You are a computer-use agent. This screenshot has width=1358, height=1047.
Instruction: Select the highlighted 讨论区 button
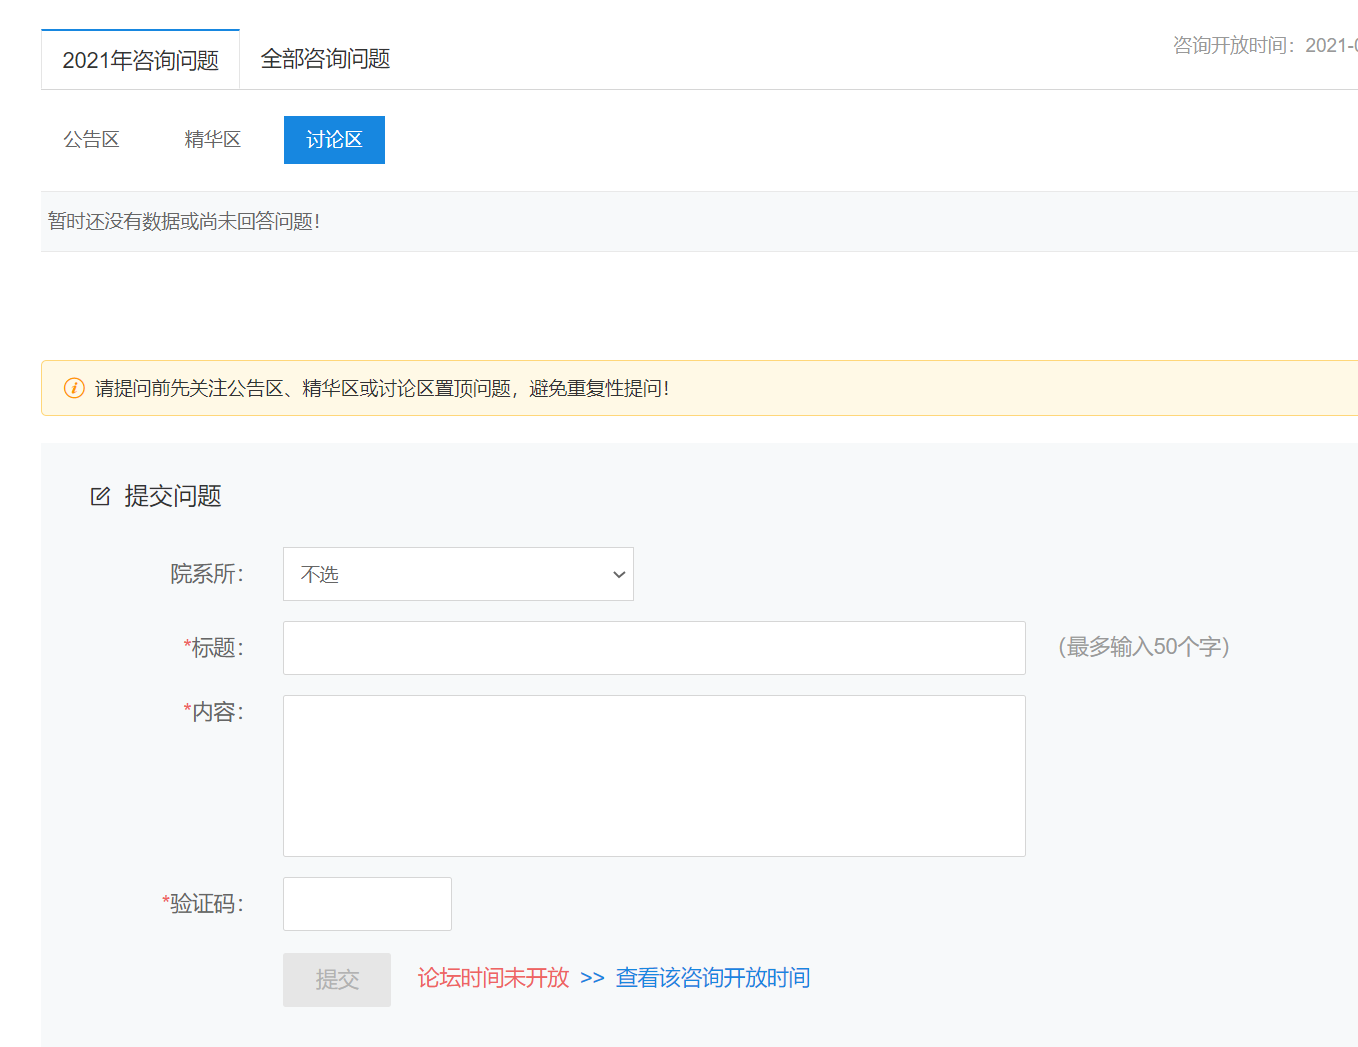334,140
